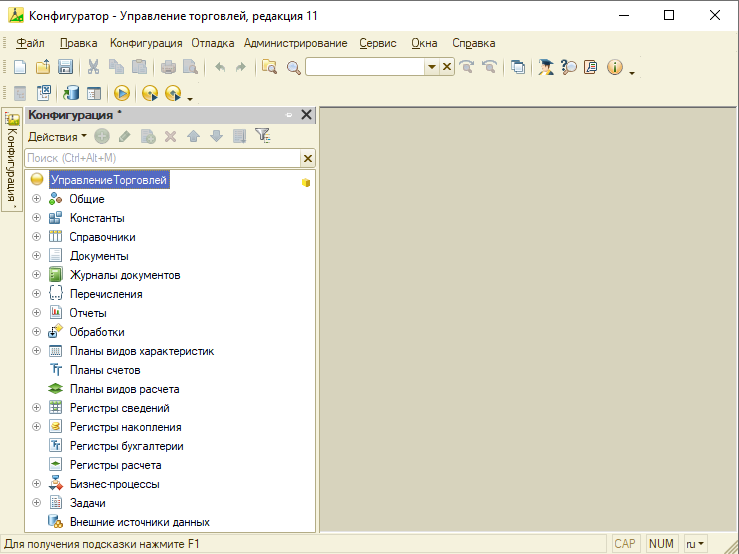Click the Paste clipboard icon

(139, 67)
